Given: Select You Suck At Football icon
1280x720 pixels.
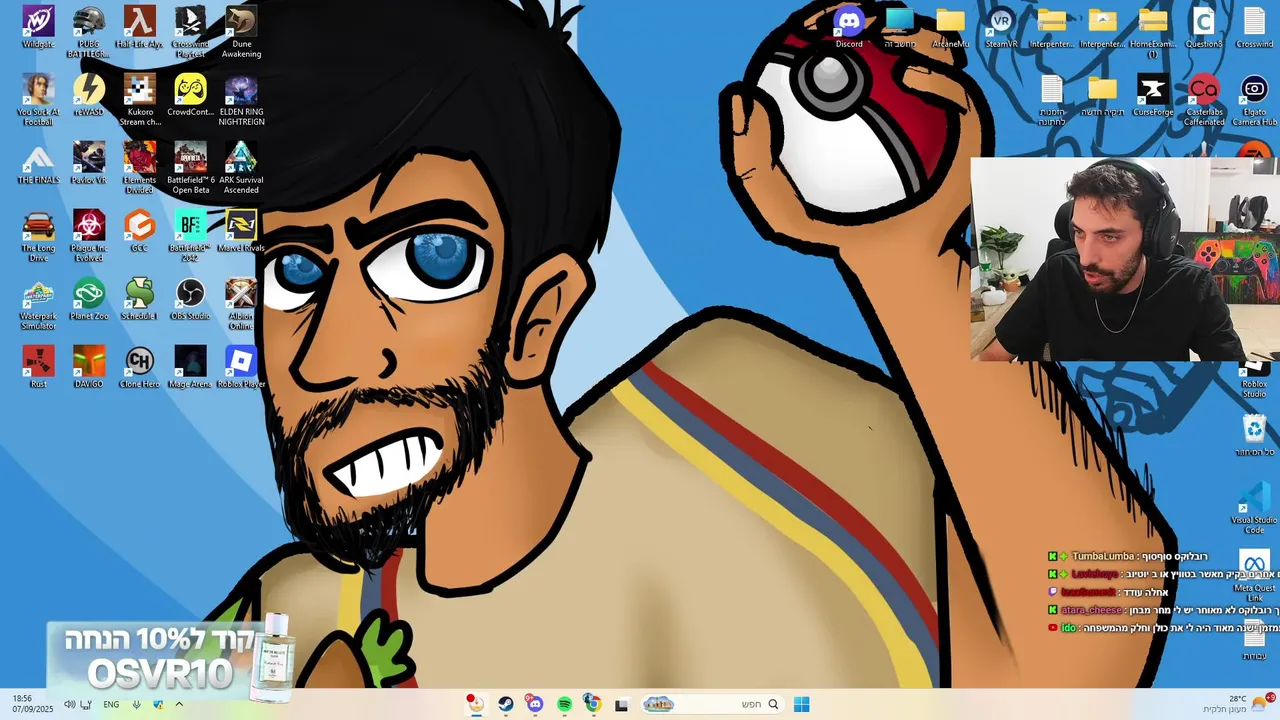Looking at the screenshot, I should coord(38,99).
